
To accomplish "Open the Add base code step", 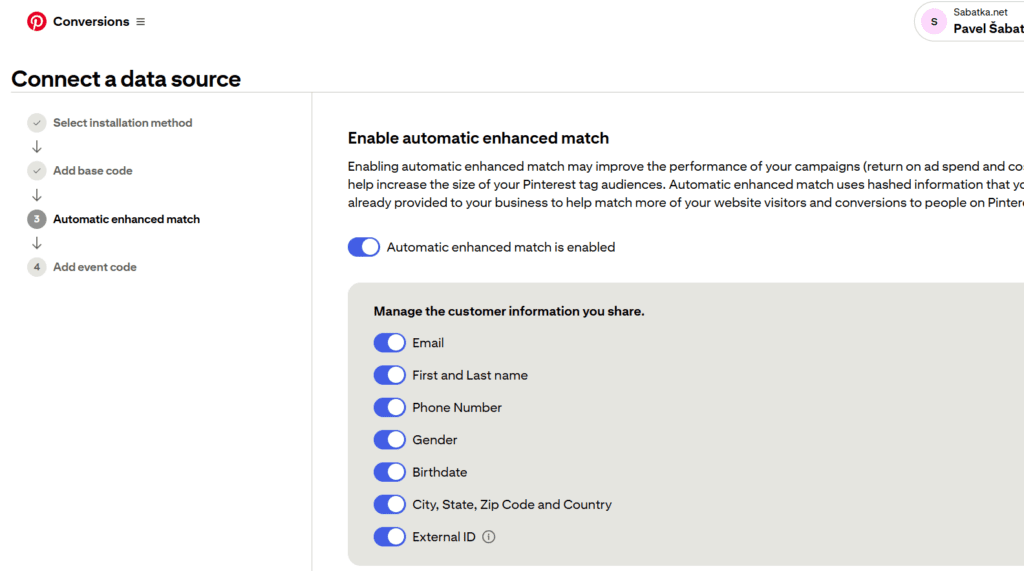I will [x=93, y=171].
